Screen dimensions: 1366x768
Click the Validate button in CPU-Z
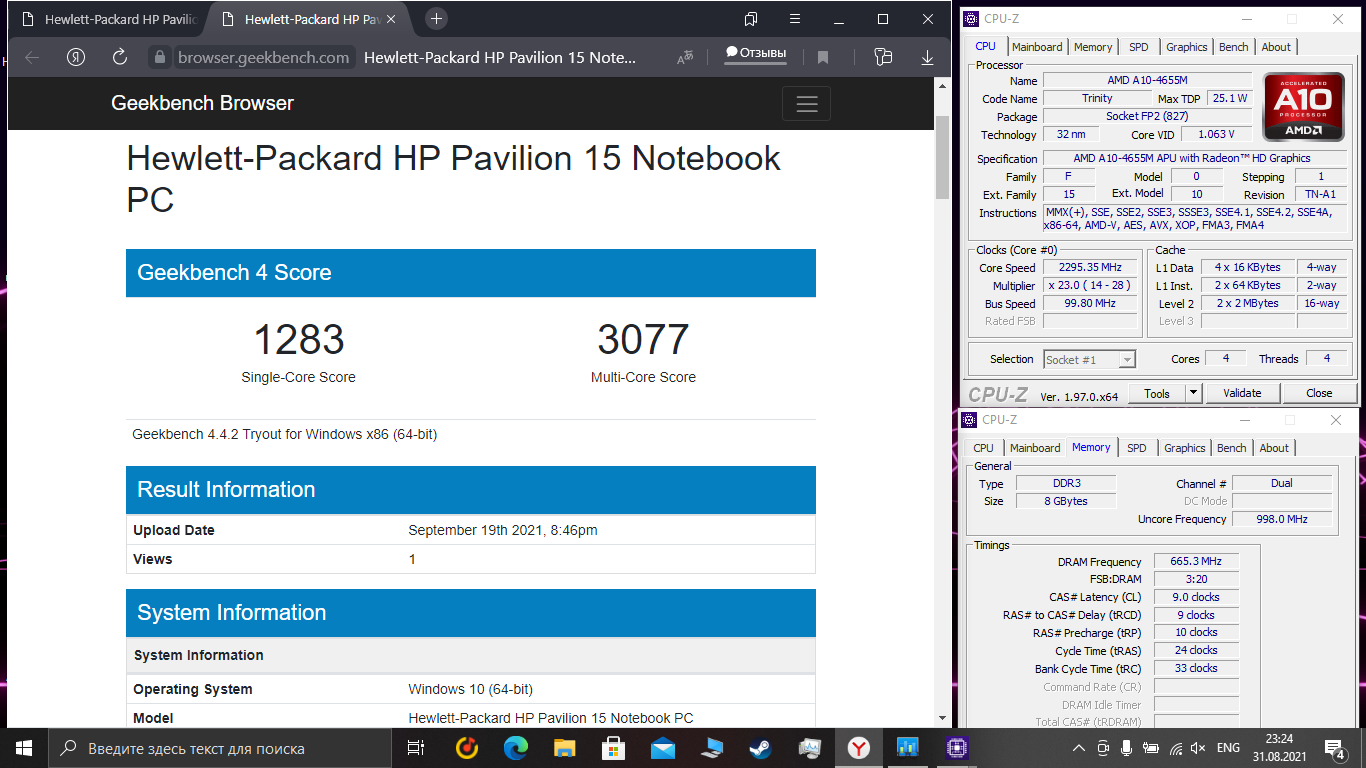(1242, 393)
